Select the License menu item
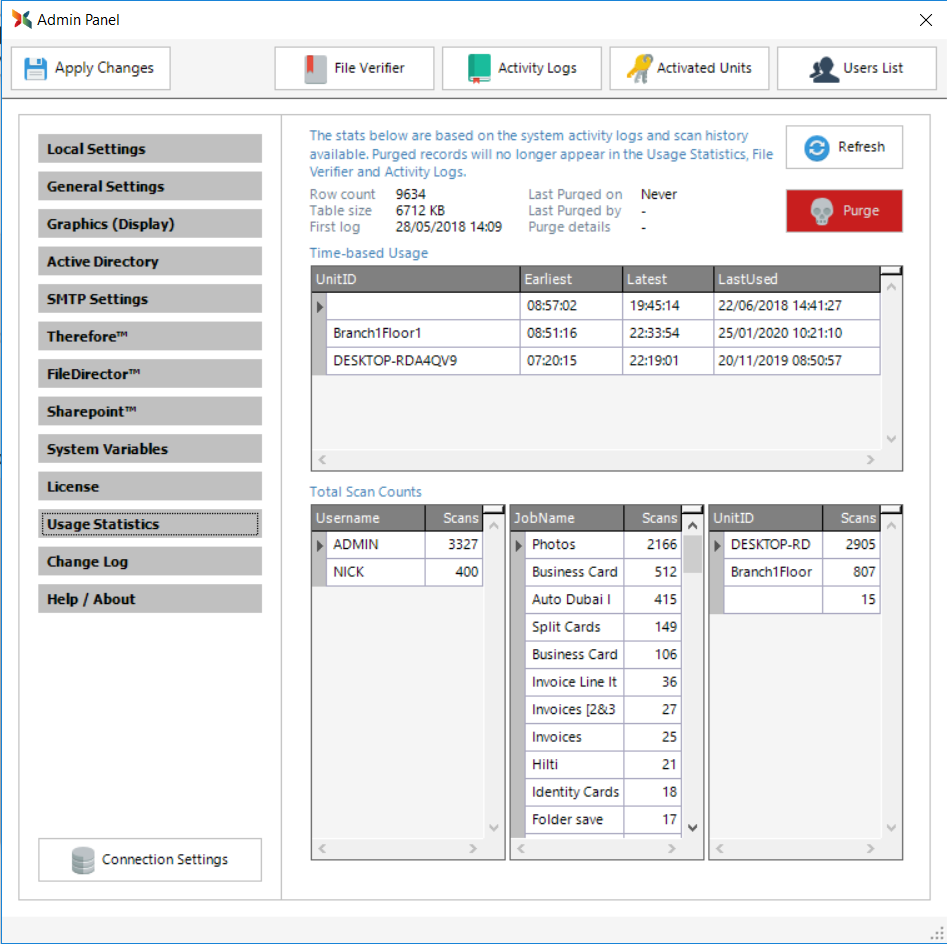Viewport: 947px width, 944px height. pyautogui.click(x=150, y=487)
